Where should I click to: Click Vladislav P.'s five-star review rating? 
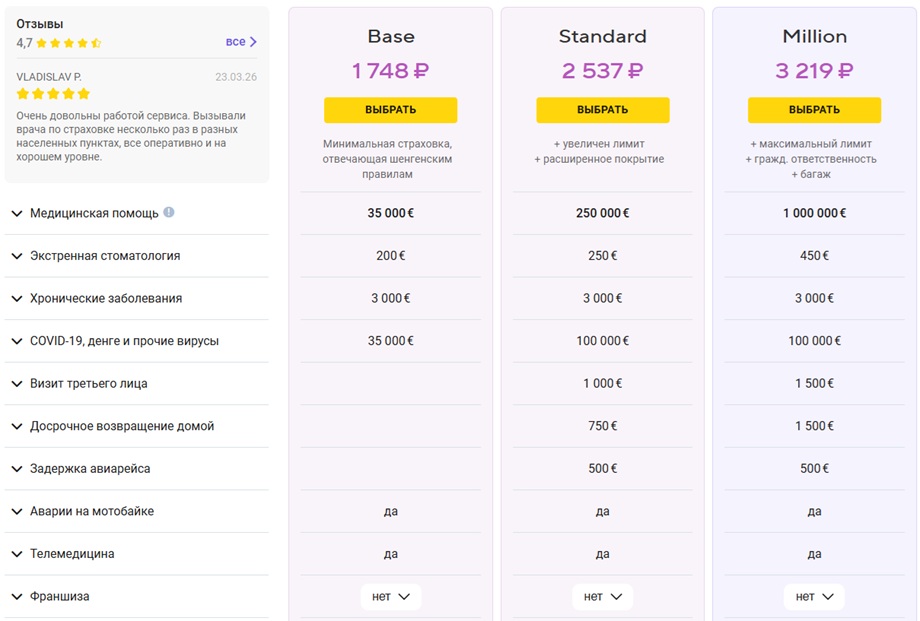pyautogui.click(x=53, y=94)
